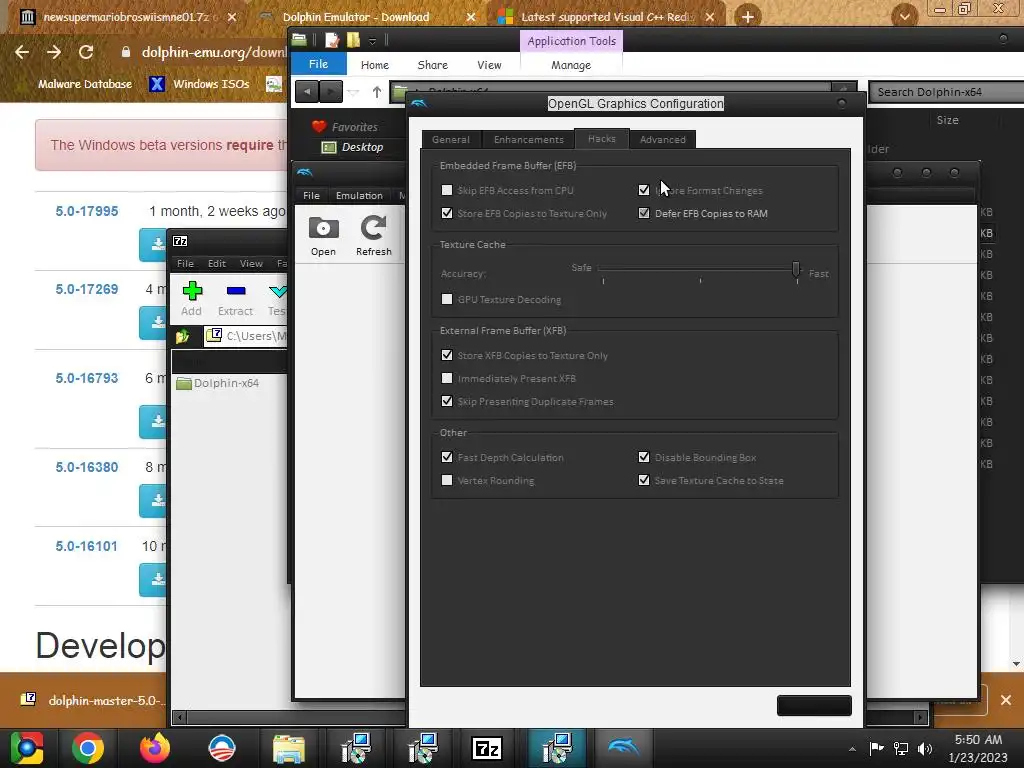Reload the dolphin-emu.org page

tap(86, 52)
